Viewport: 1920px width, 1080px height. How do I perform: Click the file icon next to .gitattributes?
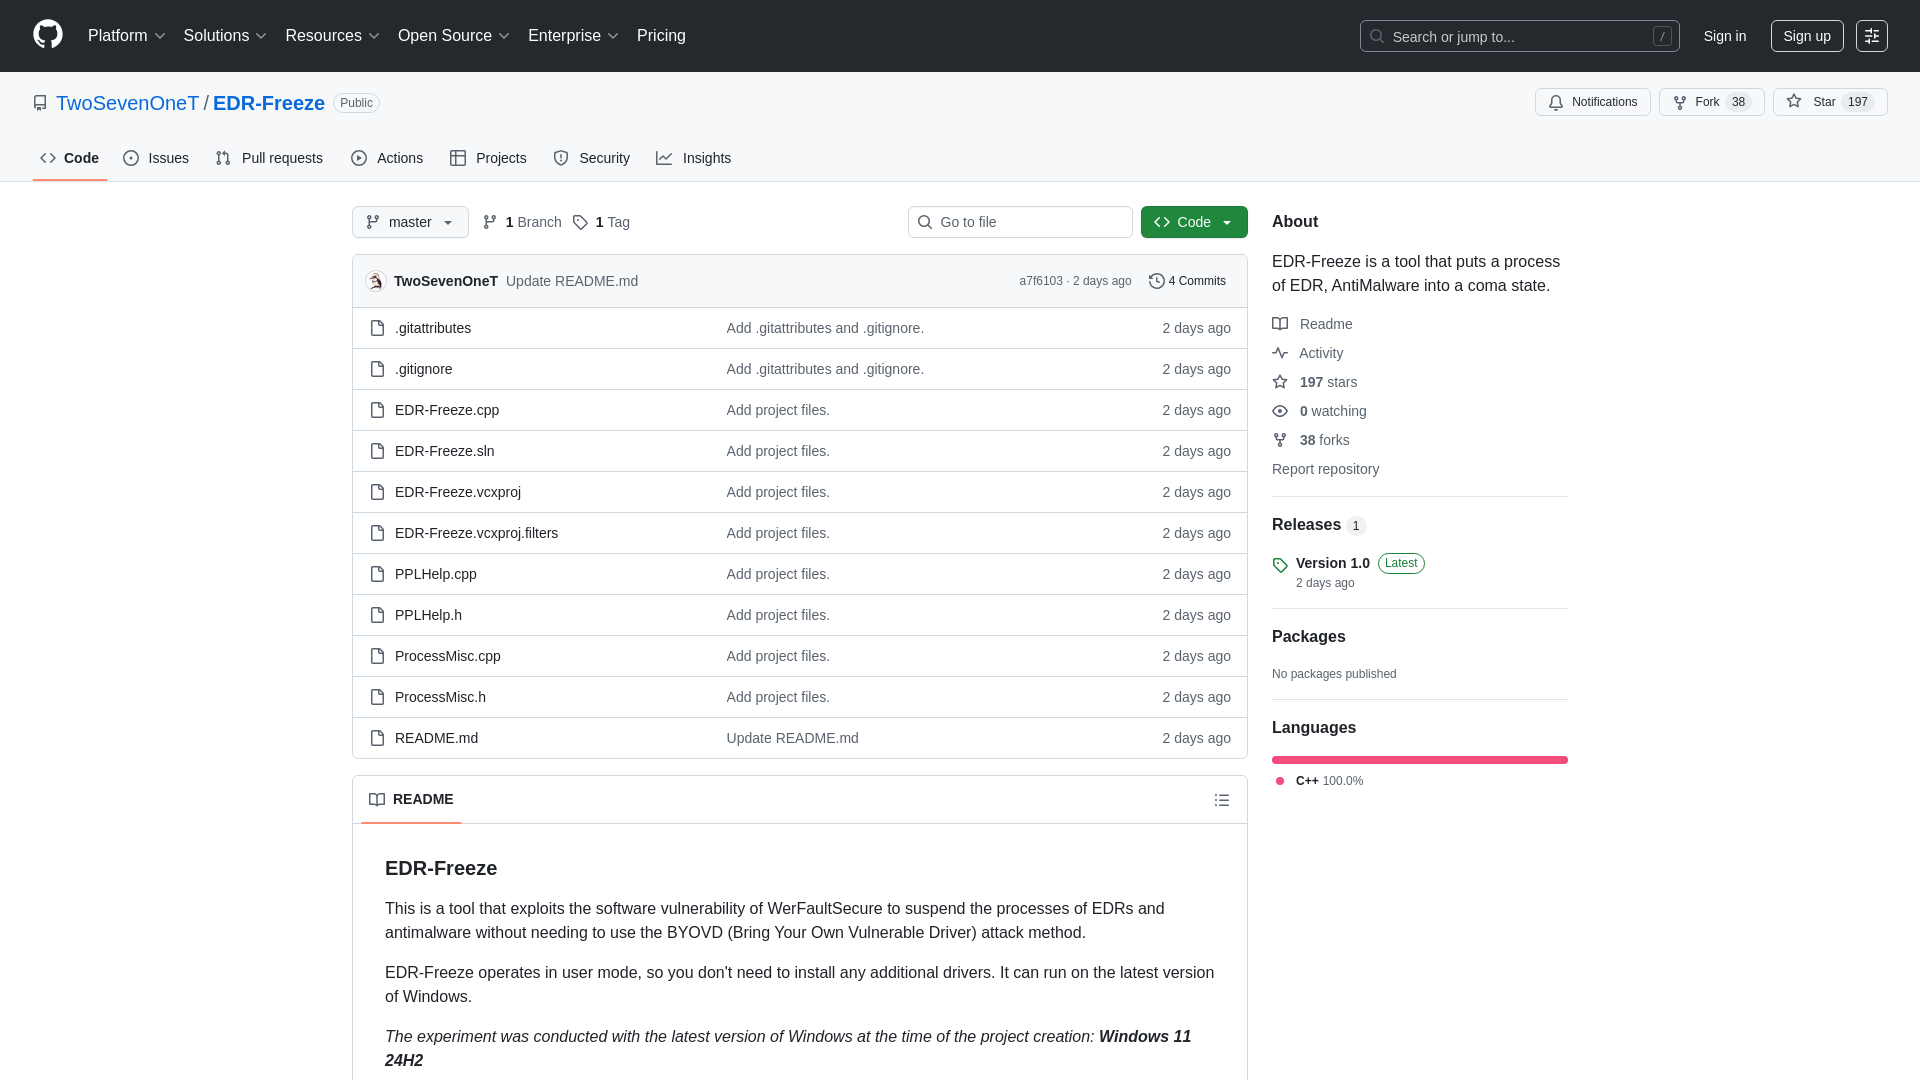point(377,328)
